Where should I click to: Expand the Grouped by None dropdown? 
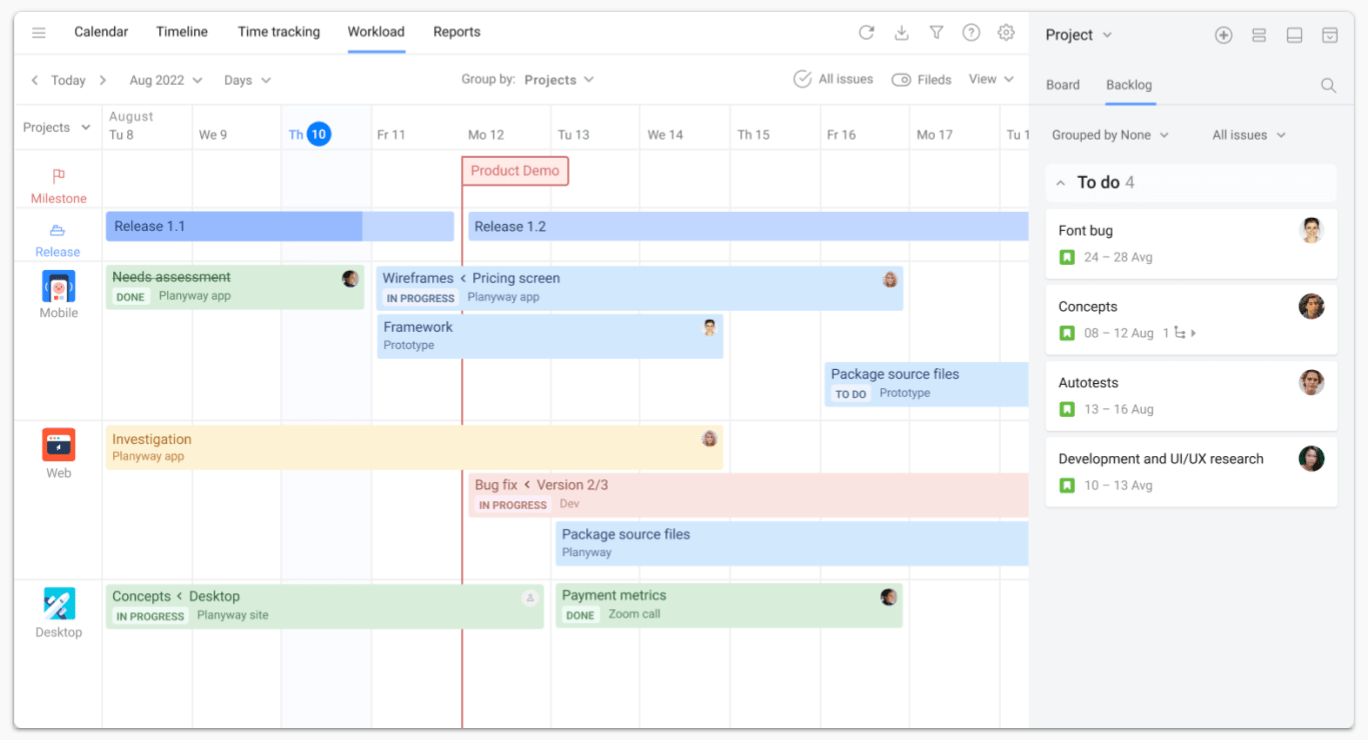1110,135
